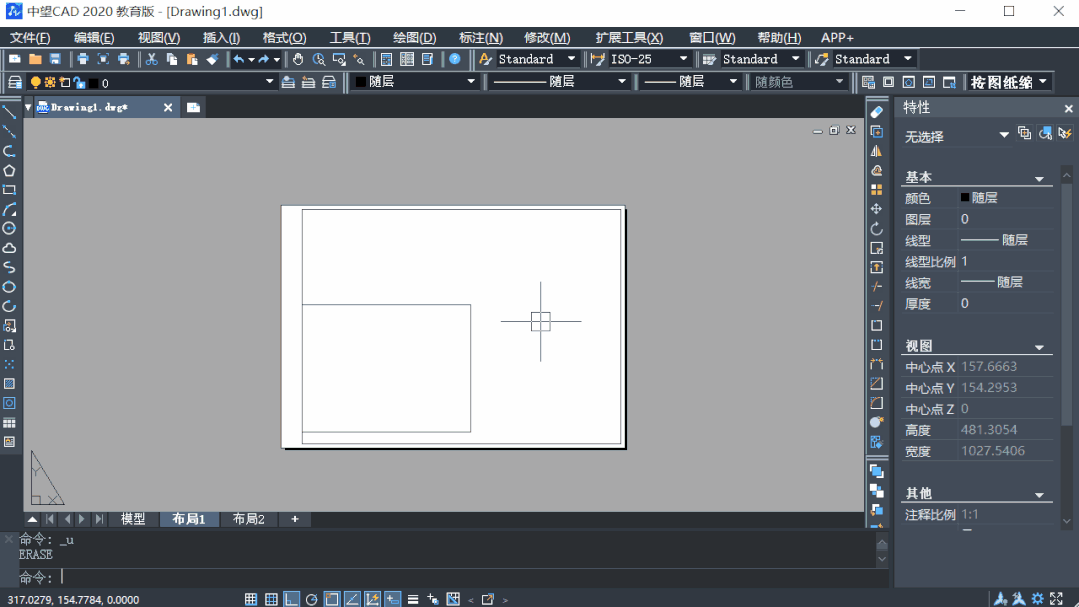Select the Mirror tool

877,151
